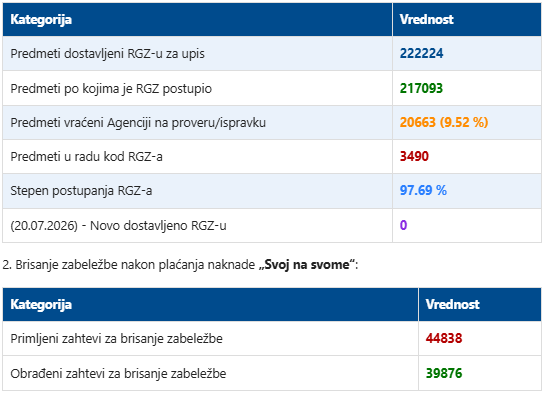Select 'Predmeti vraćeni Agenciji na proveru/ispravku' label
The image size is (547, 396).
click(x=138, y=123)
